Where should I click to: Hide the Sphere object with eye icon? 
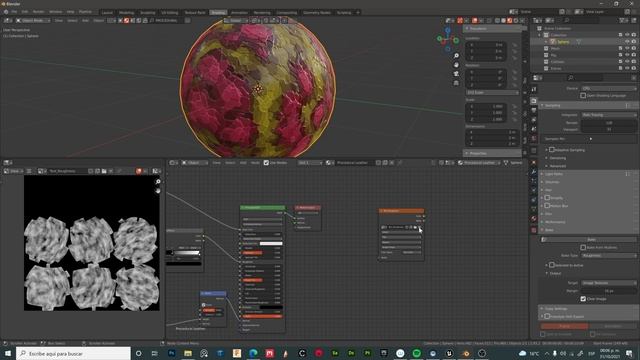[627, 42]
